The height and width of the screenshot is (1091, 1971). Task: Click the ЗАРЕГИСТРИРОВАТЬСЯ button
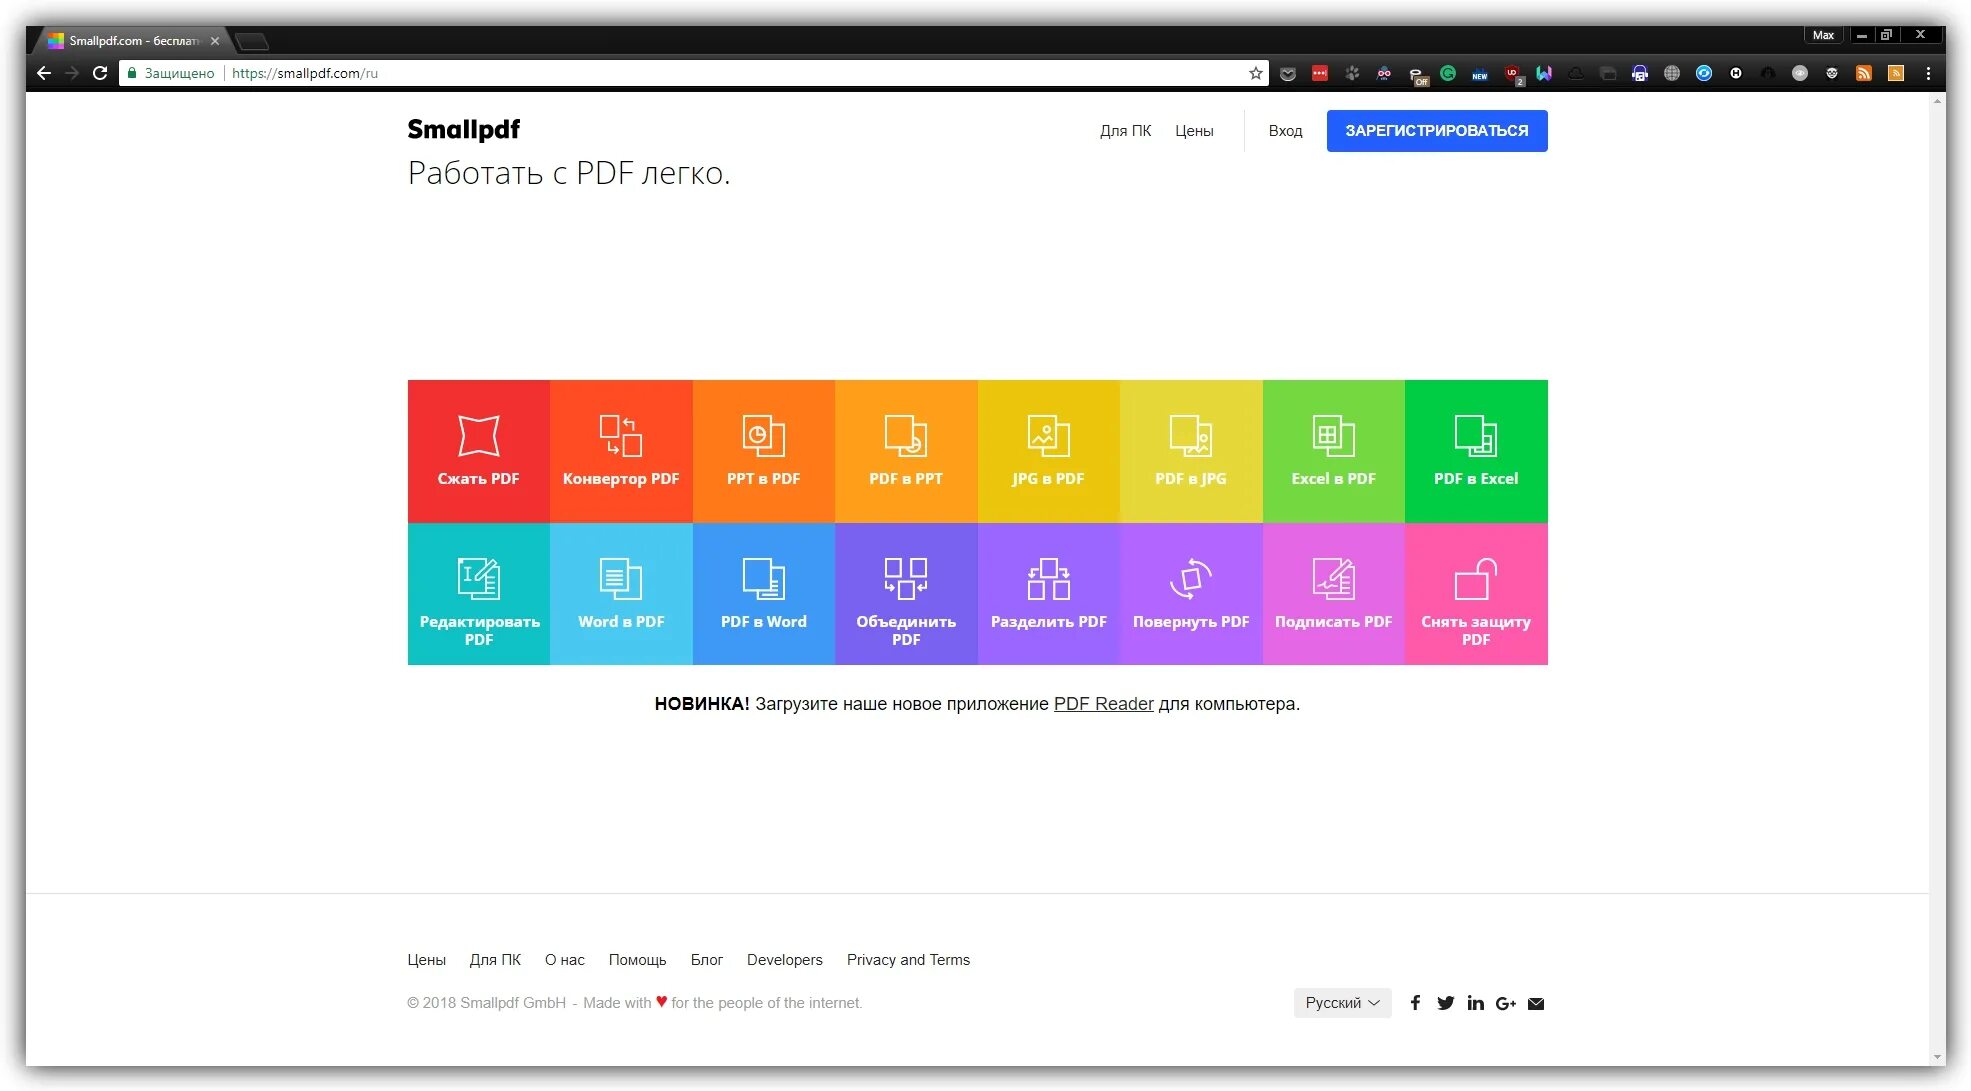tap(1437, 131)
